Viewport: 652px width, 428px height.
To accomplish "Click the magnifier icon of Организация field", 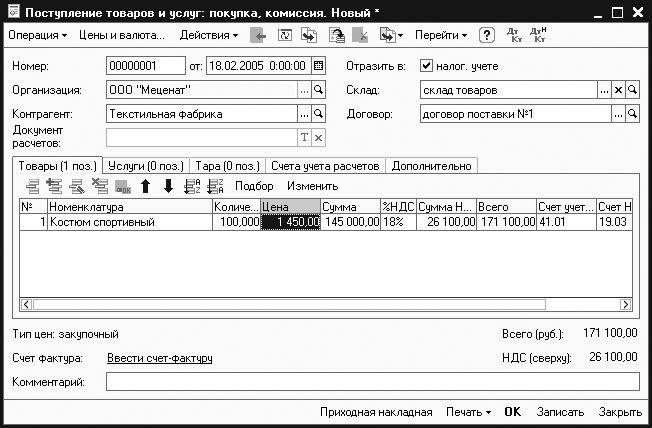I will 319,90.
